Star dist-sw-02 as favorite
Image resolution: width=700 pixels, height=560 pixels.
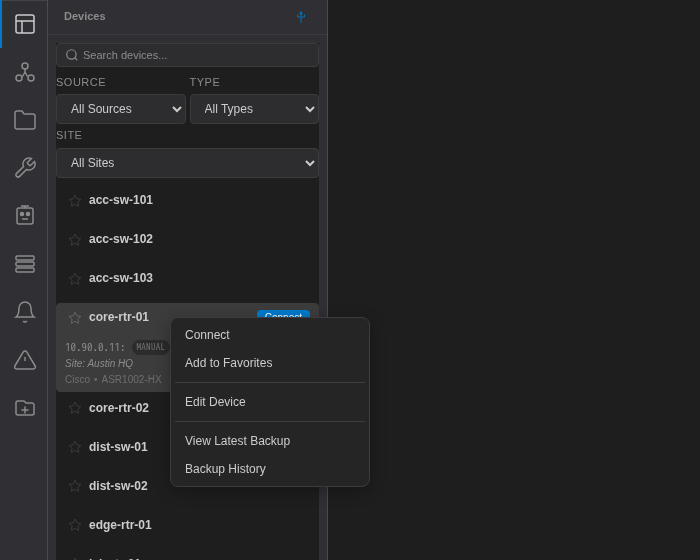click(75, 486)
